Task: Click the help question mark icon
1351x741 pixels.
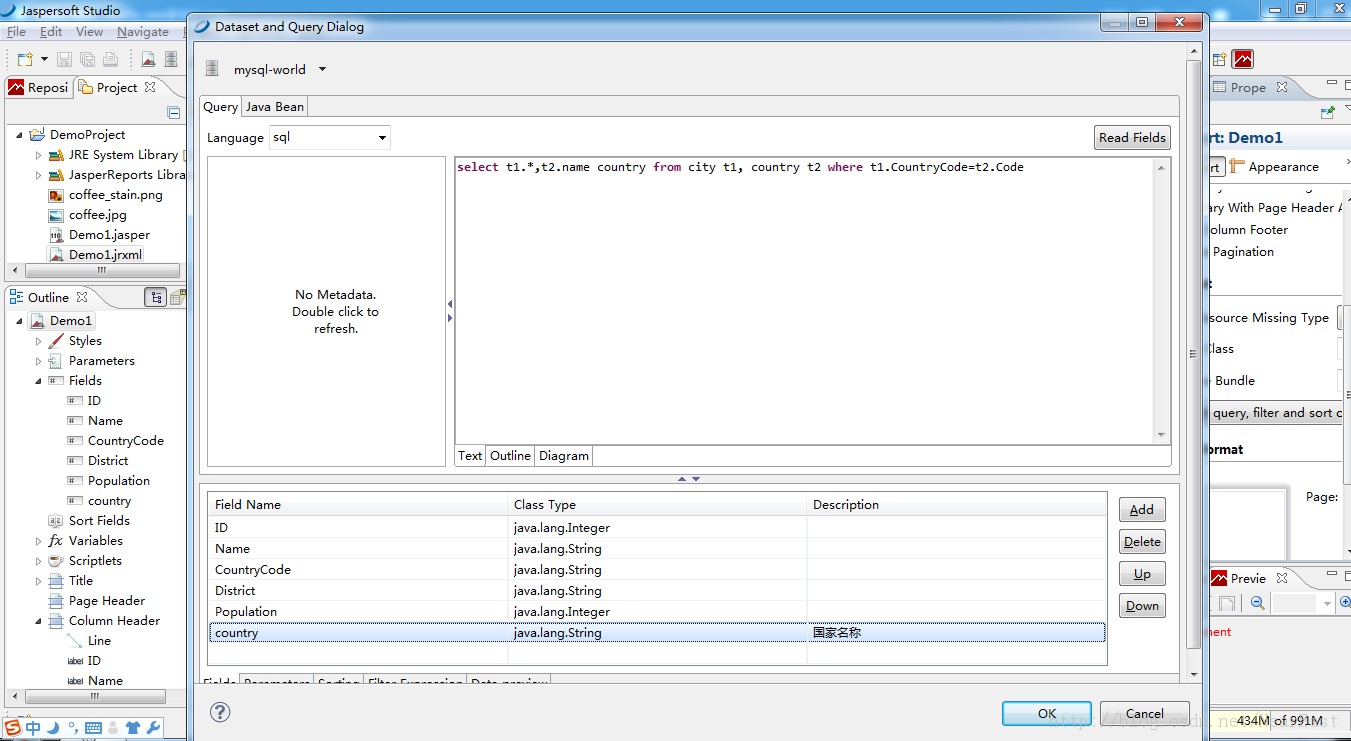Action: [220, 712]
